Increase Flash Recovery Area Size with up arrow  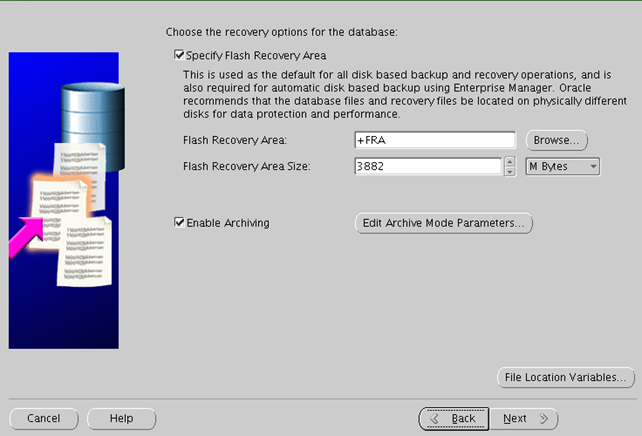tap(510, 162)
